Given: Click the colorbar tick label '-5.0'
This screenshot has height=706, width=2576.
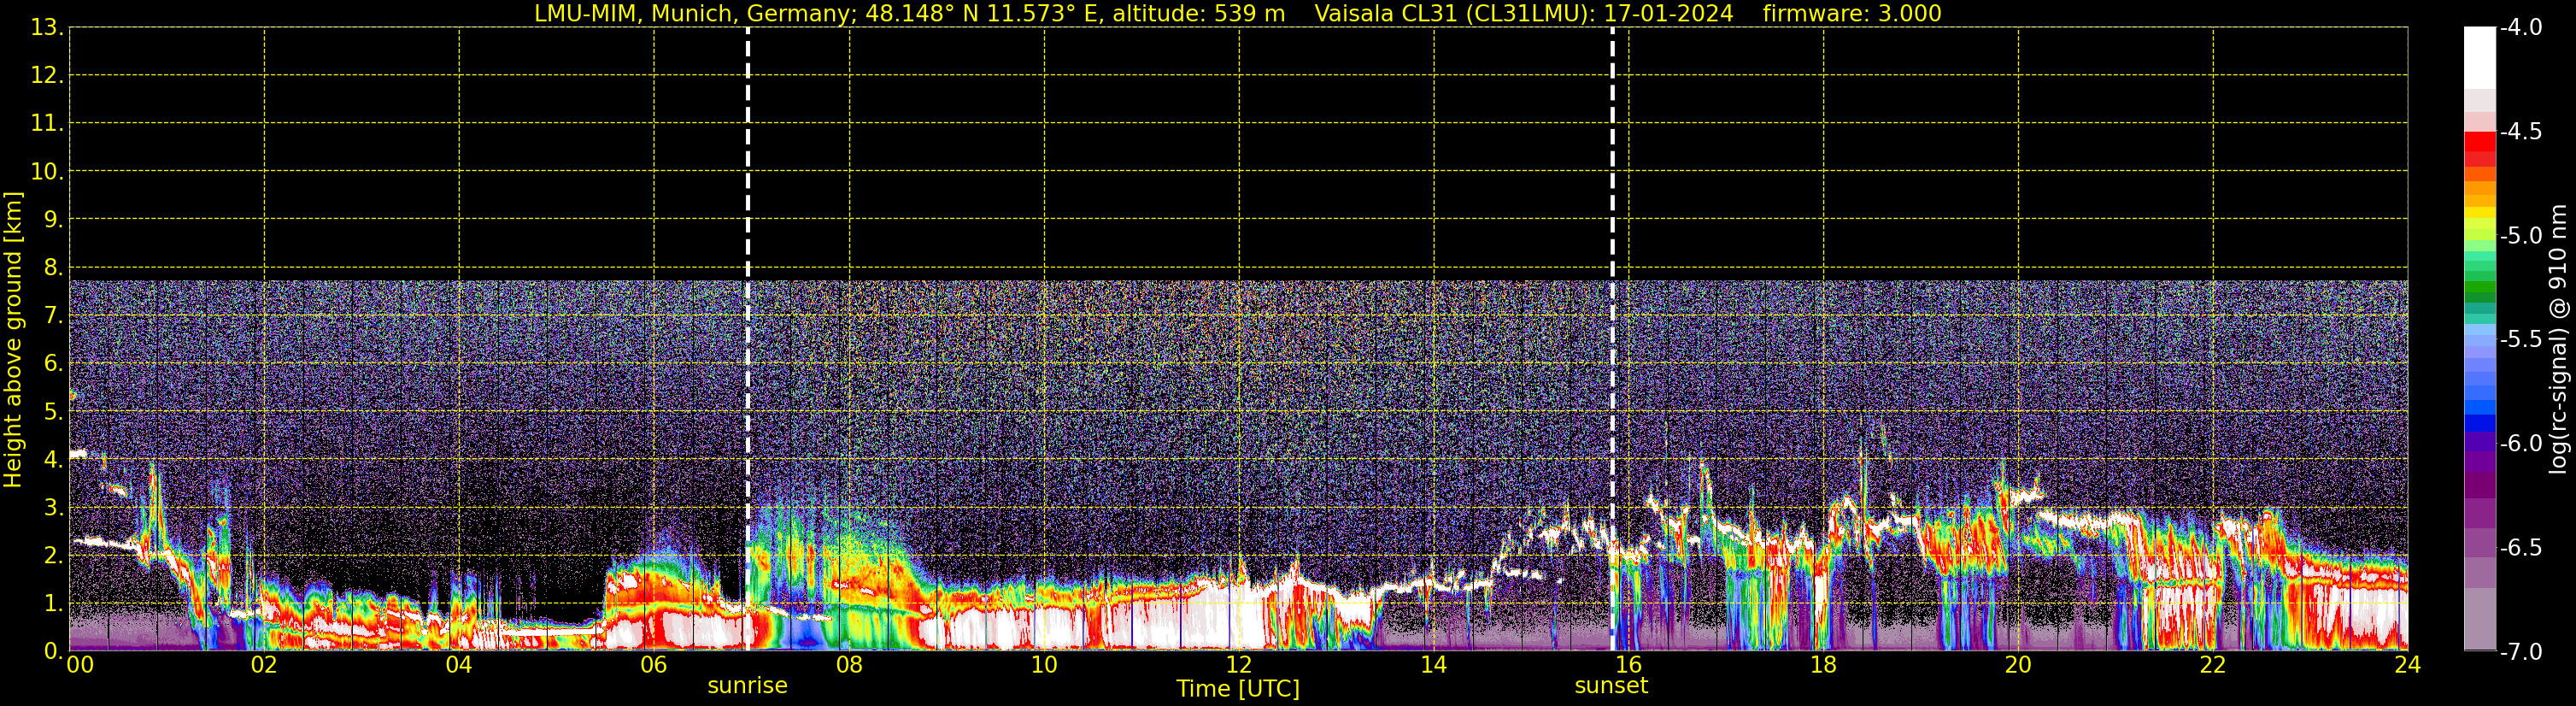Looking at the screenshot, I should click(2521, 236).
